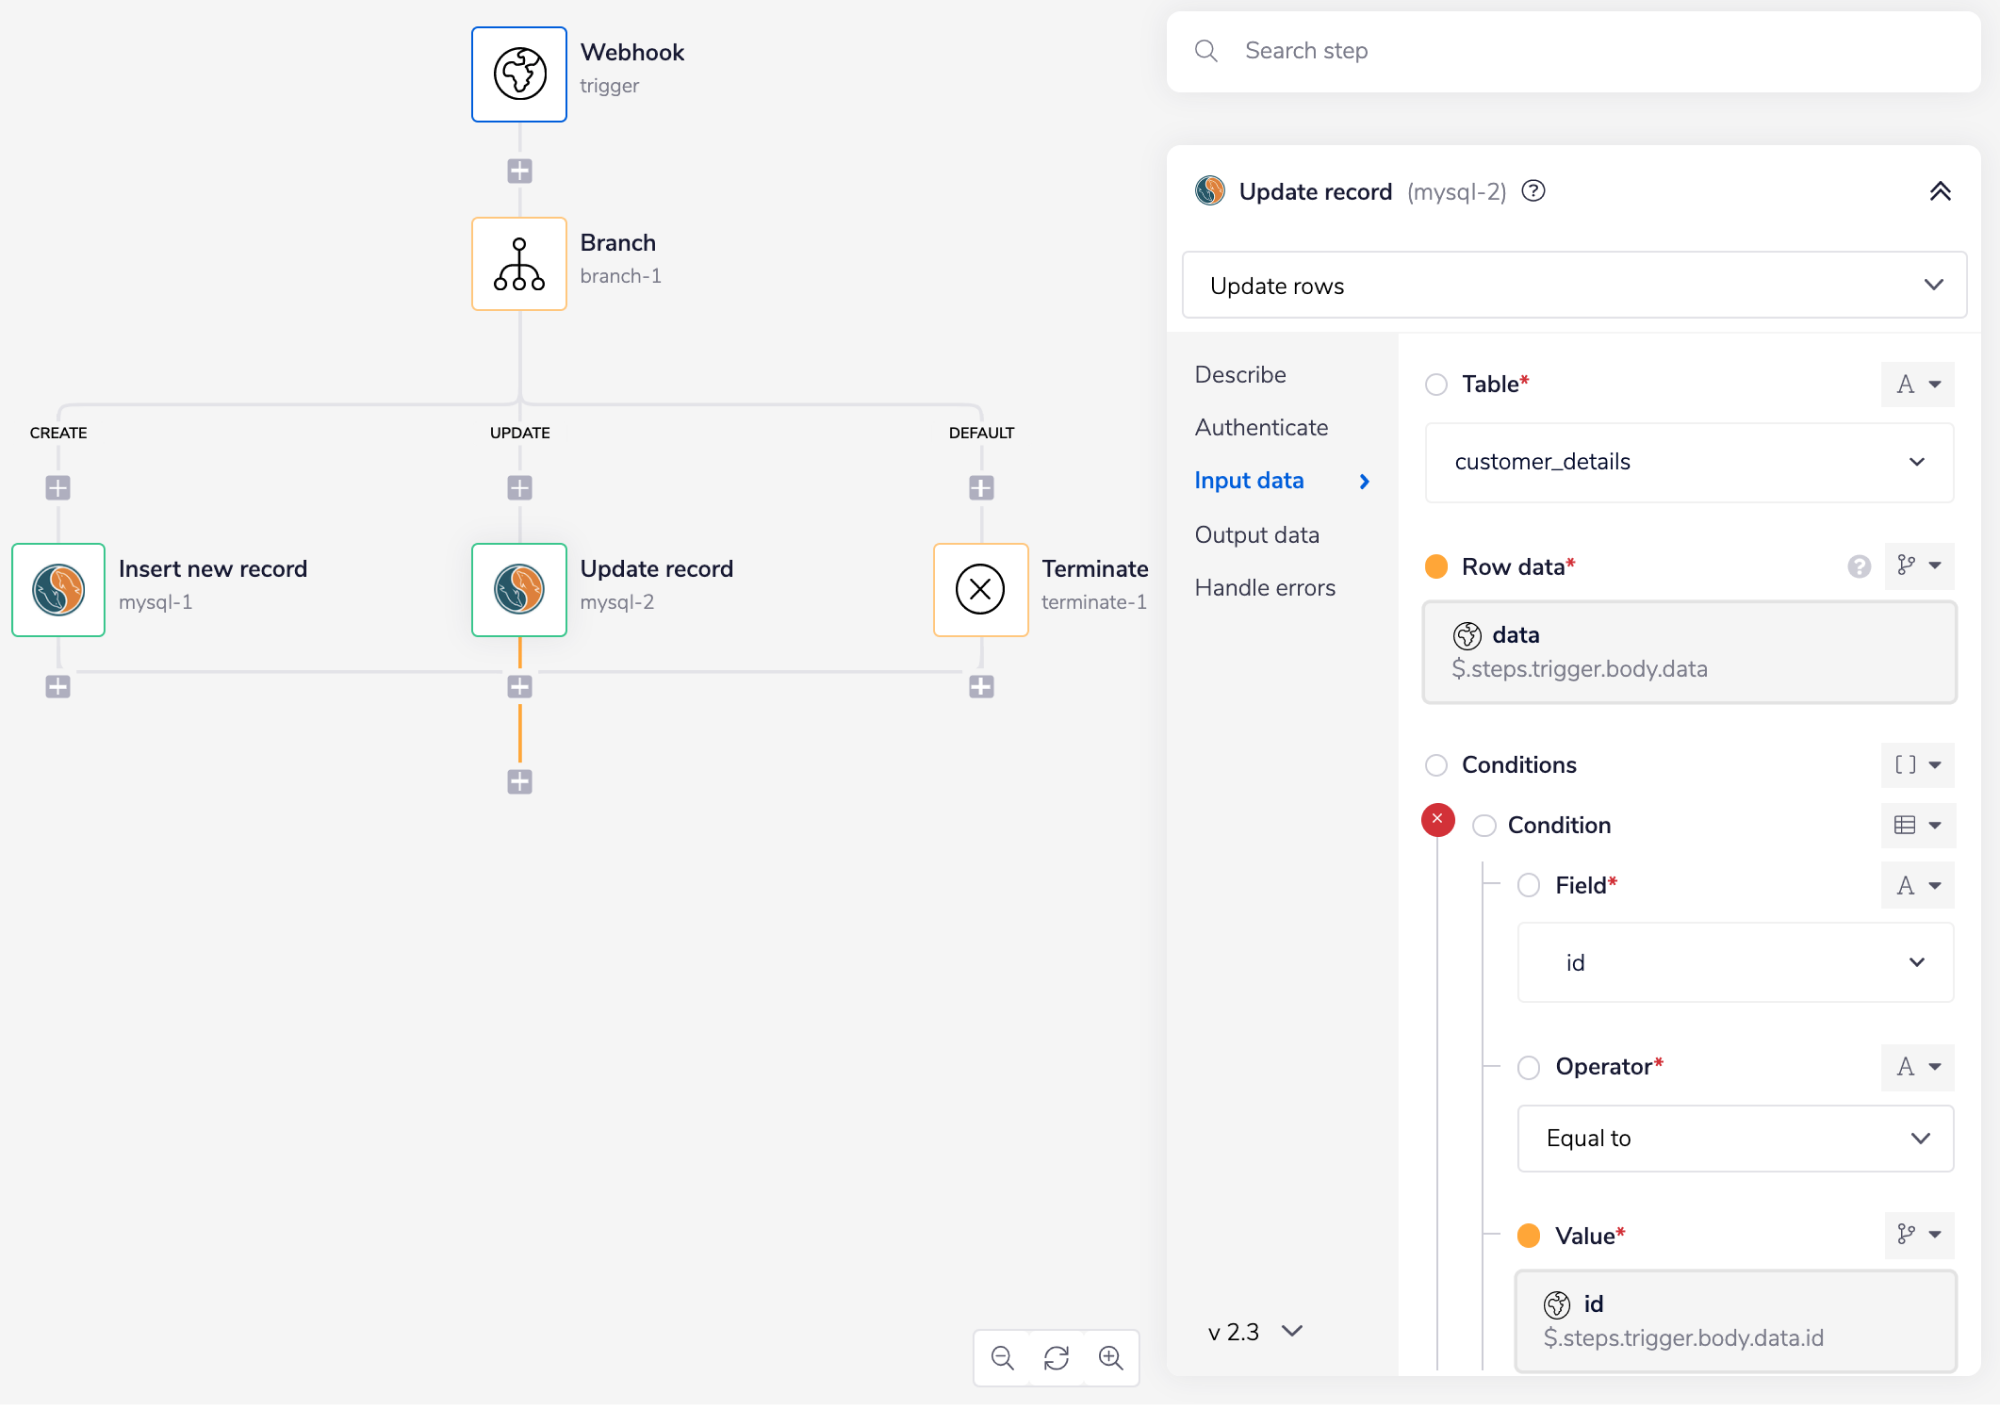Screen dimensions: 2000x1405
Task: Select the Operator radio button
Action: pos(1528,1067)
